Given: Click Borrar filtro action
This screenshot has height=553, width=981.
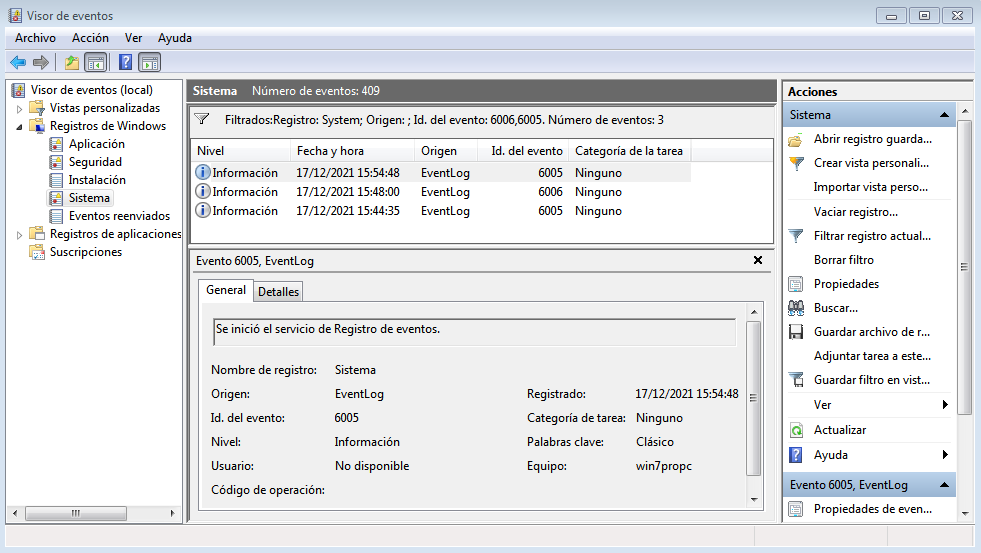Looking at the screenshot, I should tap(844, 260).
